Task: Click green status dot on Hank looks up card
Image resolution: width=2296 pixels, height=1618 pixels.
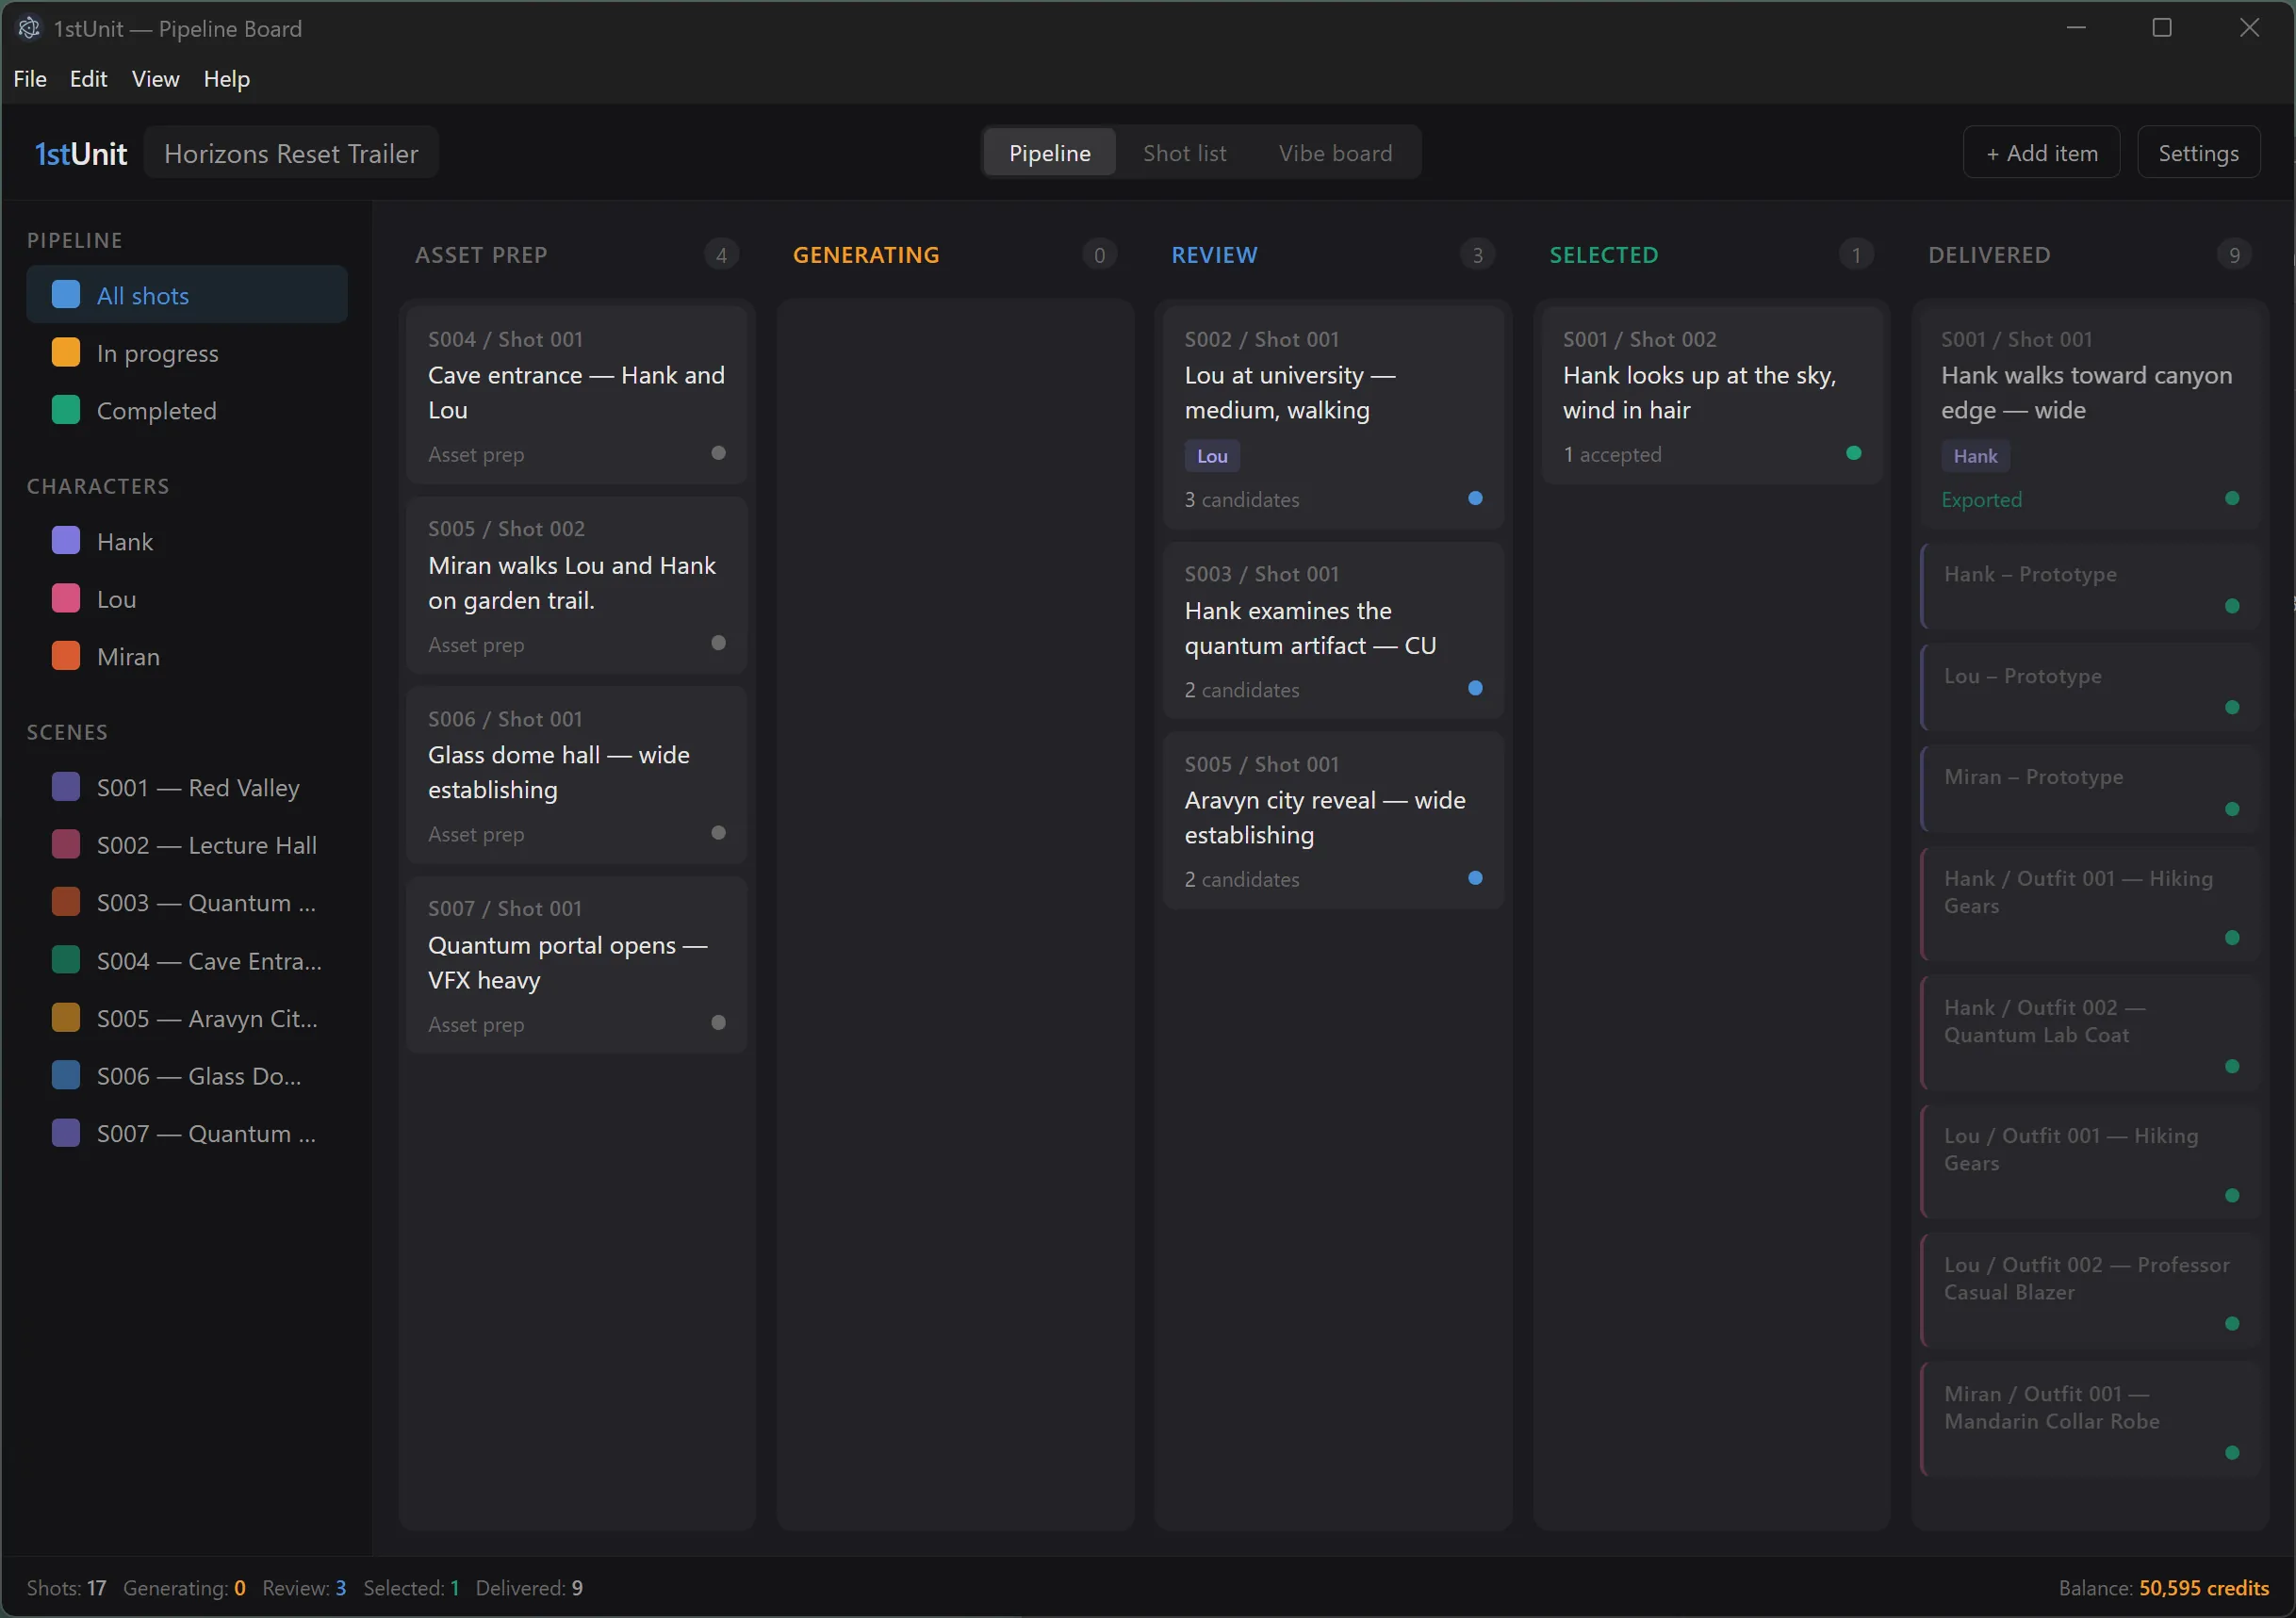Action: [x=1853, y=453]
